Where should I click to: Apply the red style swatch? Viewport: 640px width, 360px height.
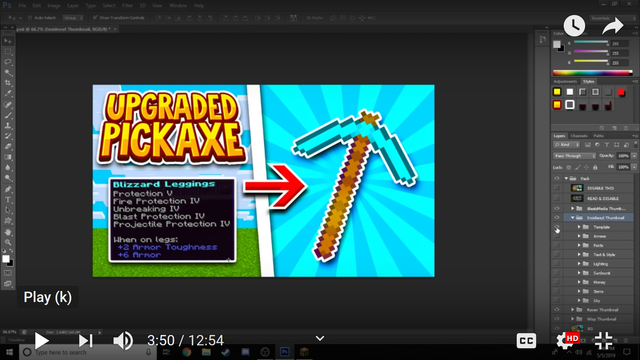[621, 92]
